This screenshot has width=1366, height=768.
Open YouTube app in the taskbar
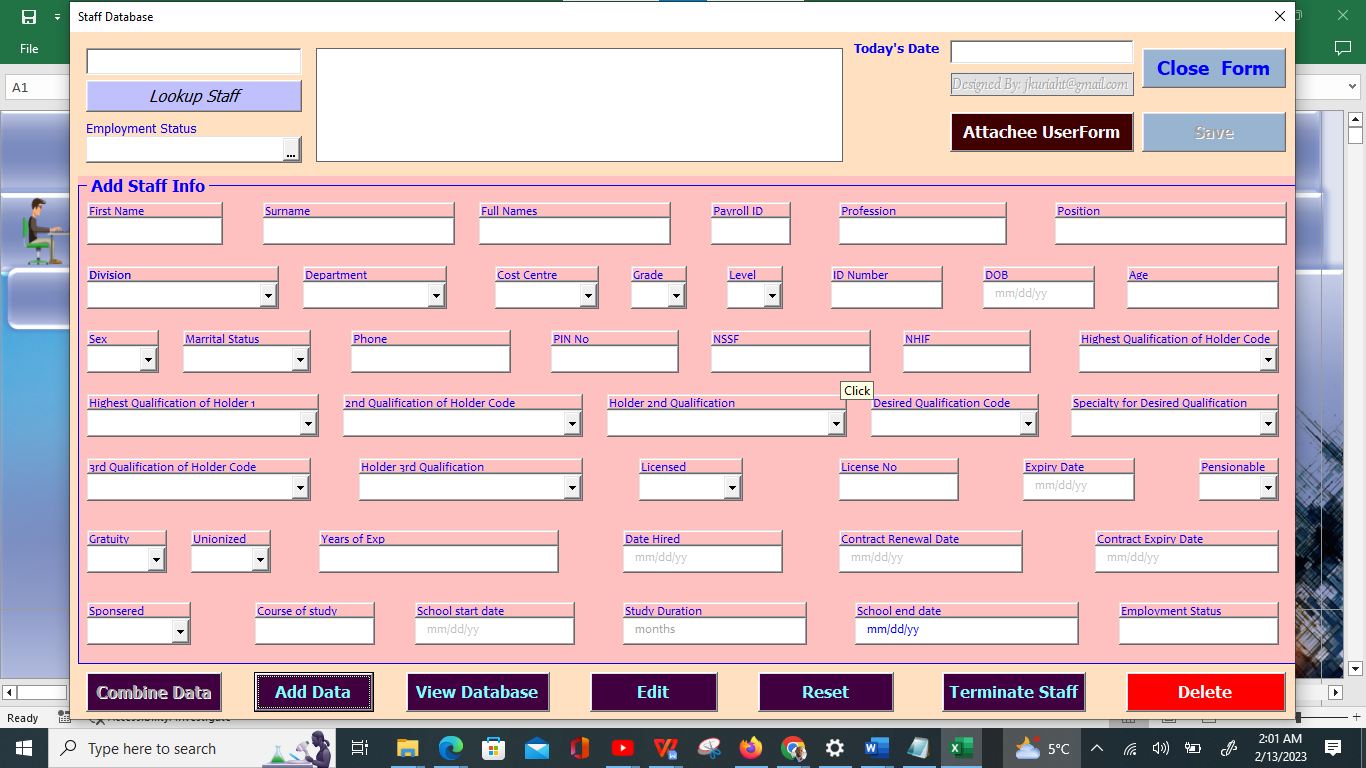(622, 748)
